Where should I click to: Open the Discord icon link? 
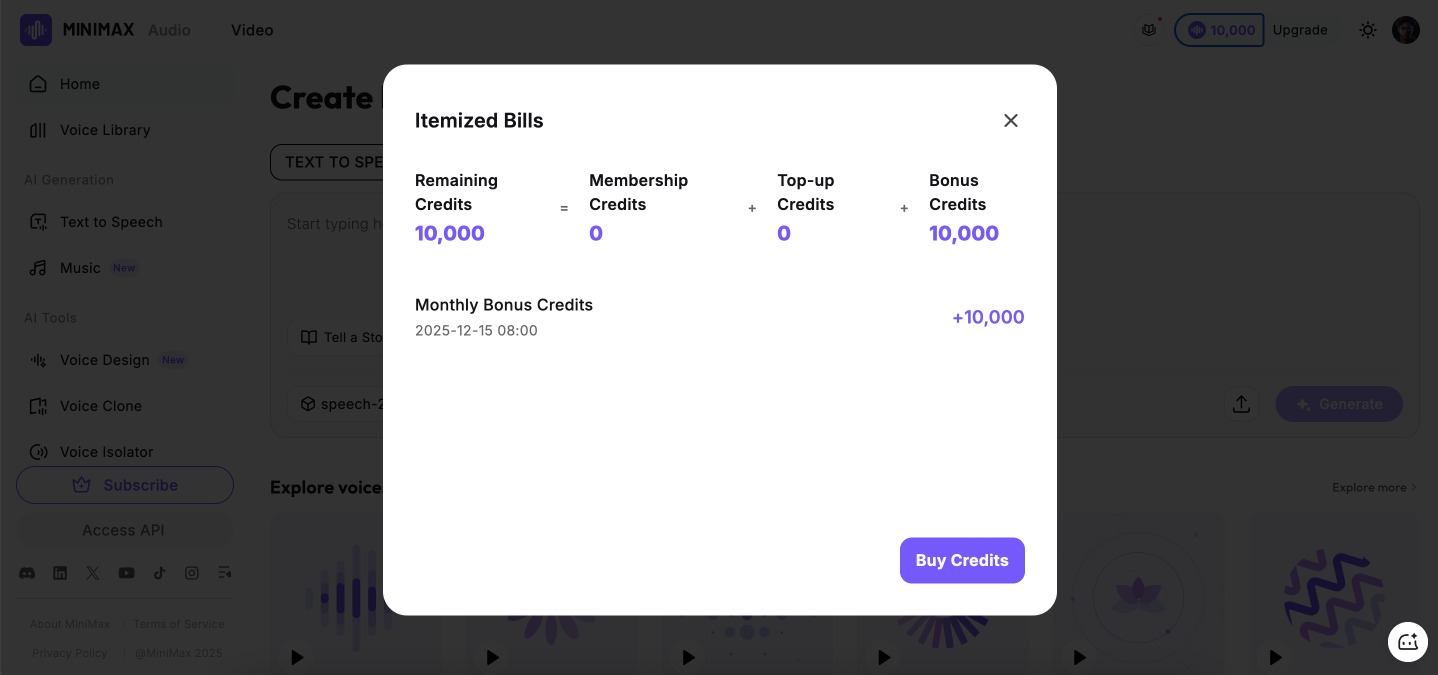click(28, 573)
